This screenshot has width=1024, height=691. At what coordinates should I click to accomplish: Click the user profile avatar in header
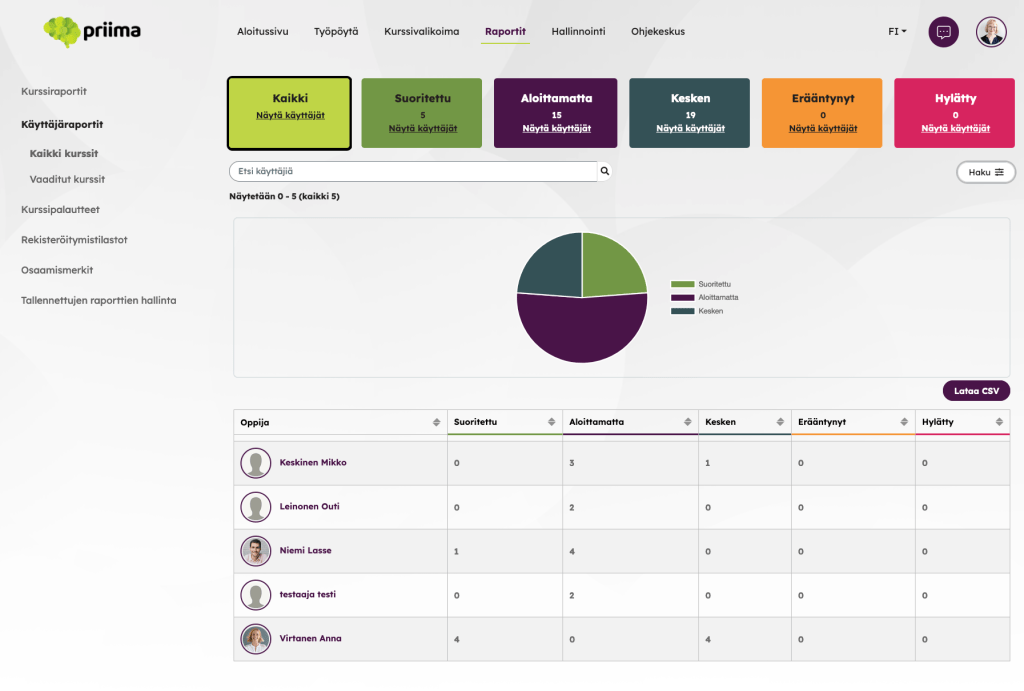tap(991, 32)
